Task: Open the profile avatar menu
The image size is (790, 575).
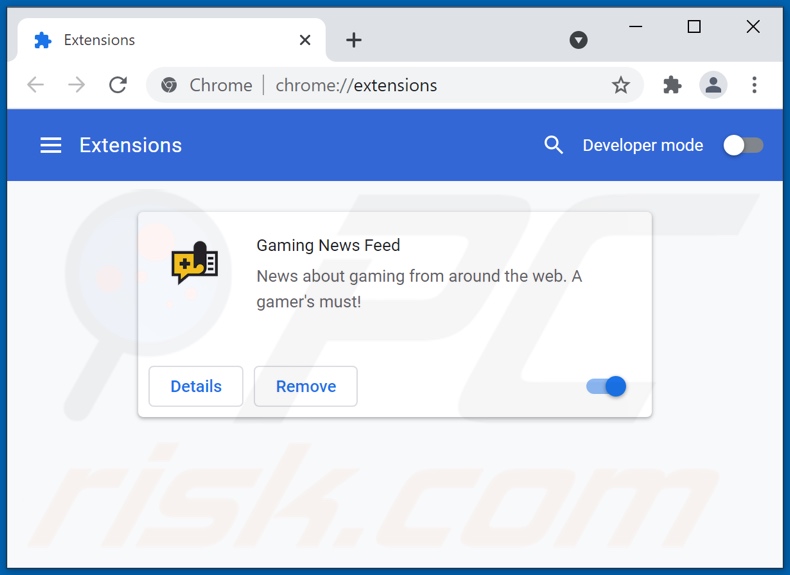Action: pos(713,85)
